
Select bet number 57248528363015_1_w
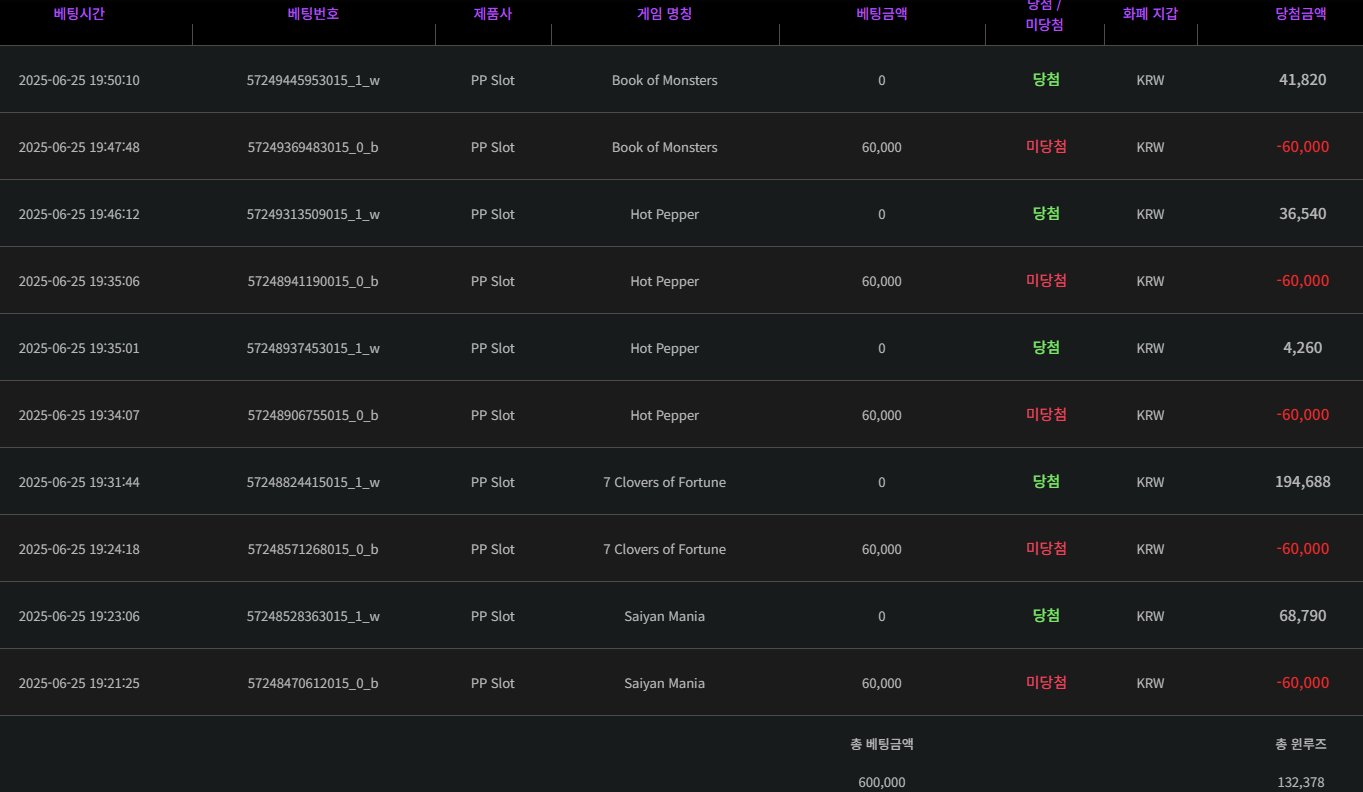[313, 616]
